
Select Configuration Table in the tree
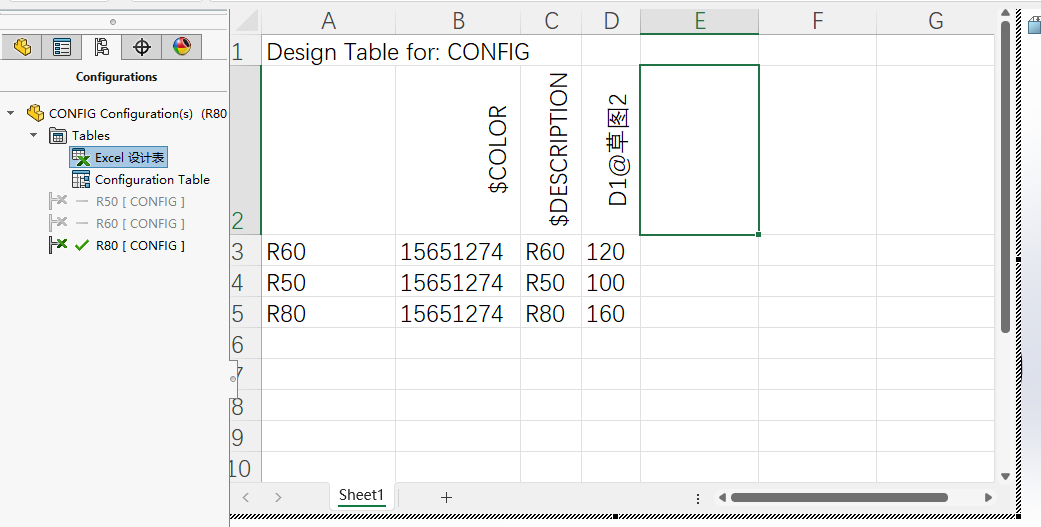click(152, 179)
